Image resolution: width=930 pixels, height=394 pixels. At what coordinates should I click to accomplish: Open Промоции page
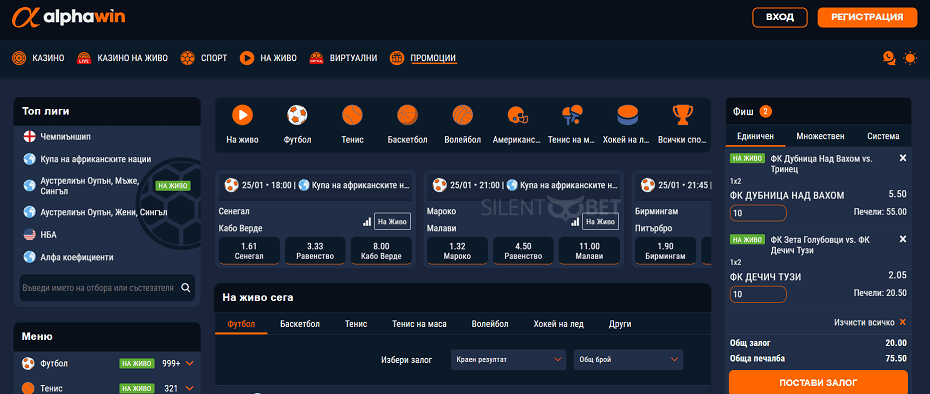coord(423,58)
